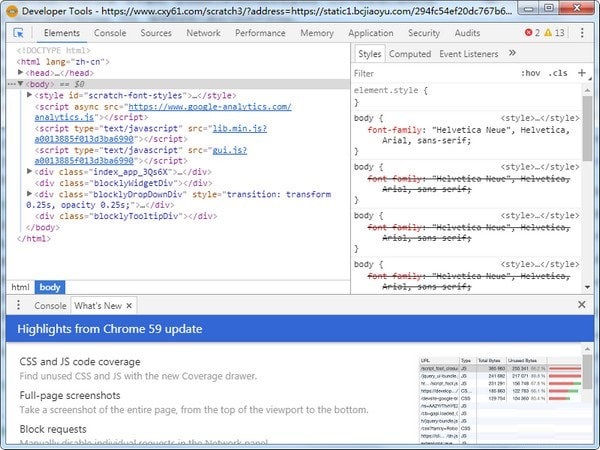Activate the inspect element picker icon

(x=18, y=33)
